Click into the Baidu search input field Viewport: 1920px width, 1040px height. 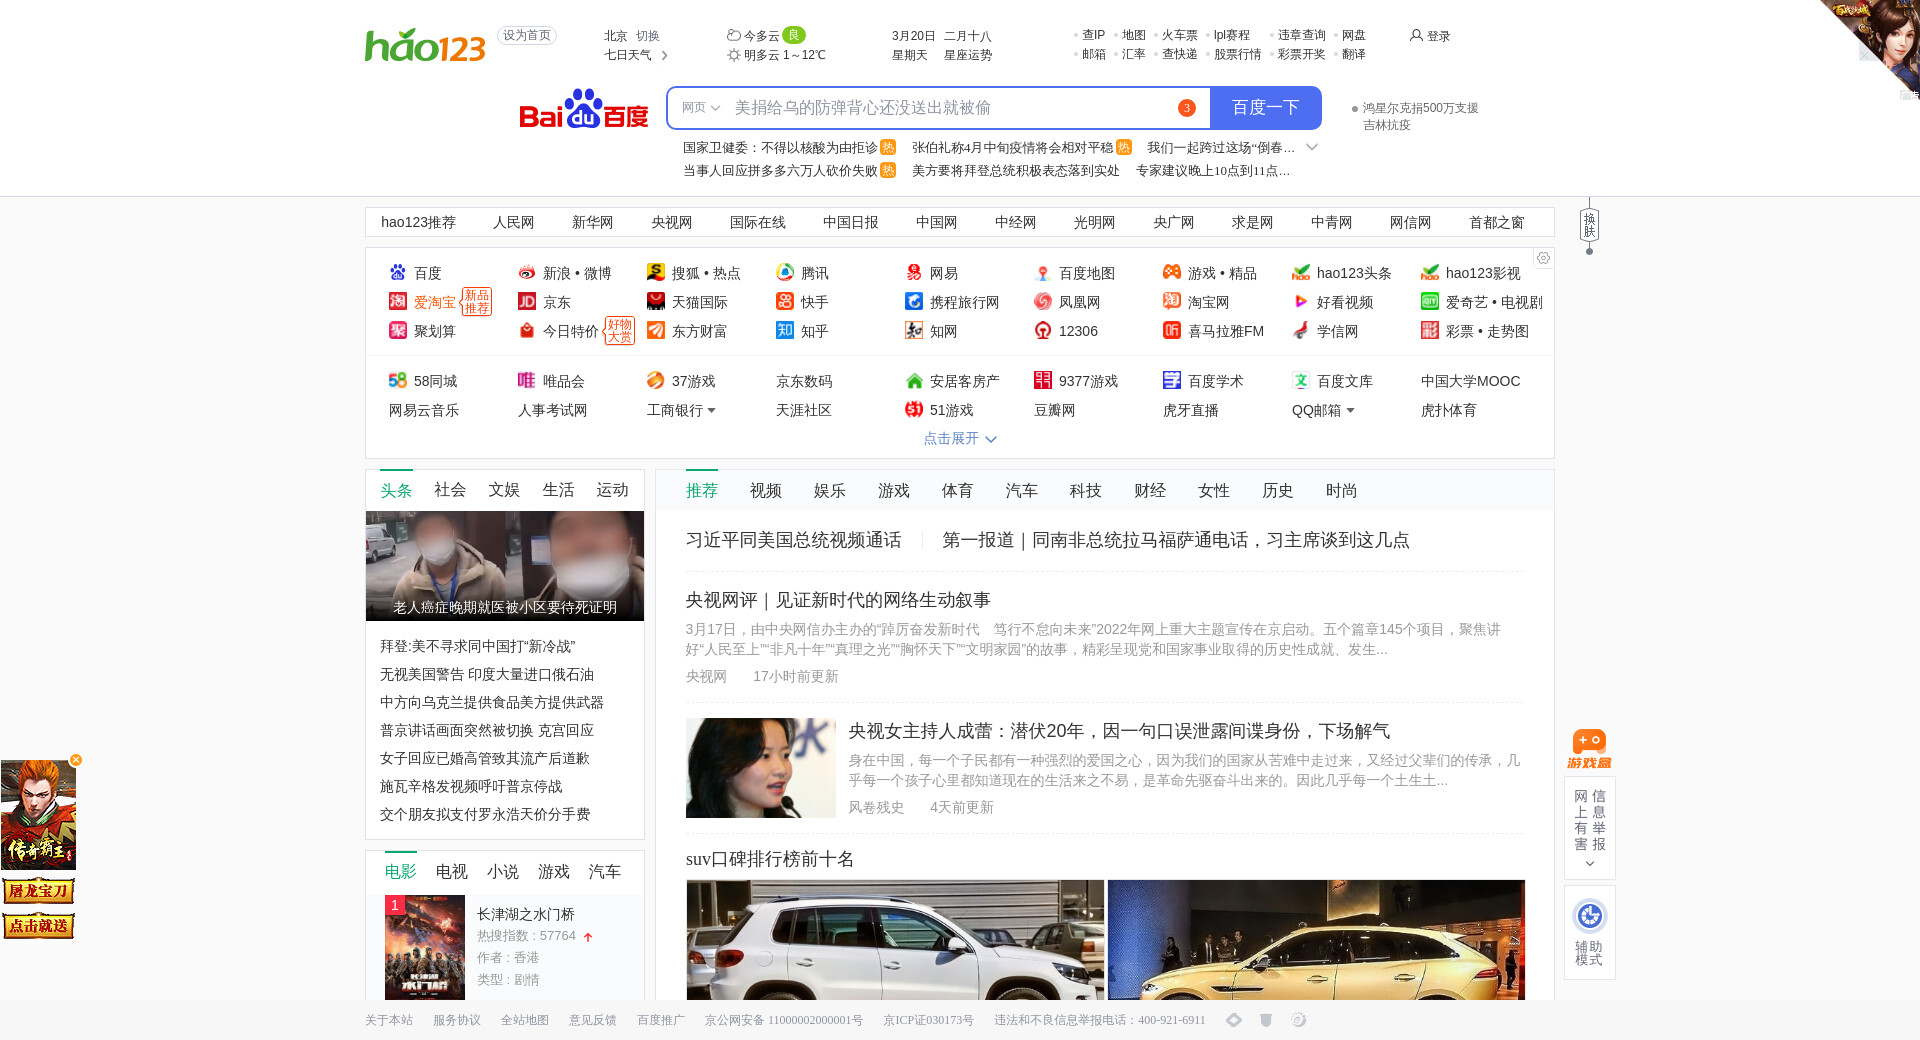pyautogui.click(x=950, y=108)
